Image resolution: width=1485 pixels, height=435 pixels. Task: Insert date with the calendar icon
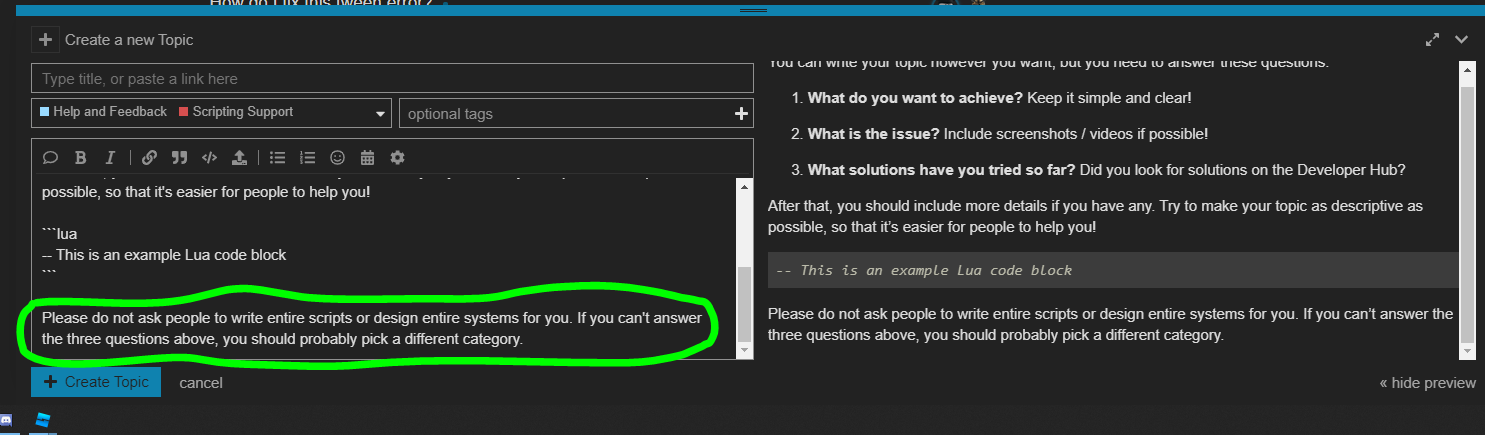point(367,157)
